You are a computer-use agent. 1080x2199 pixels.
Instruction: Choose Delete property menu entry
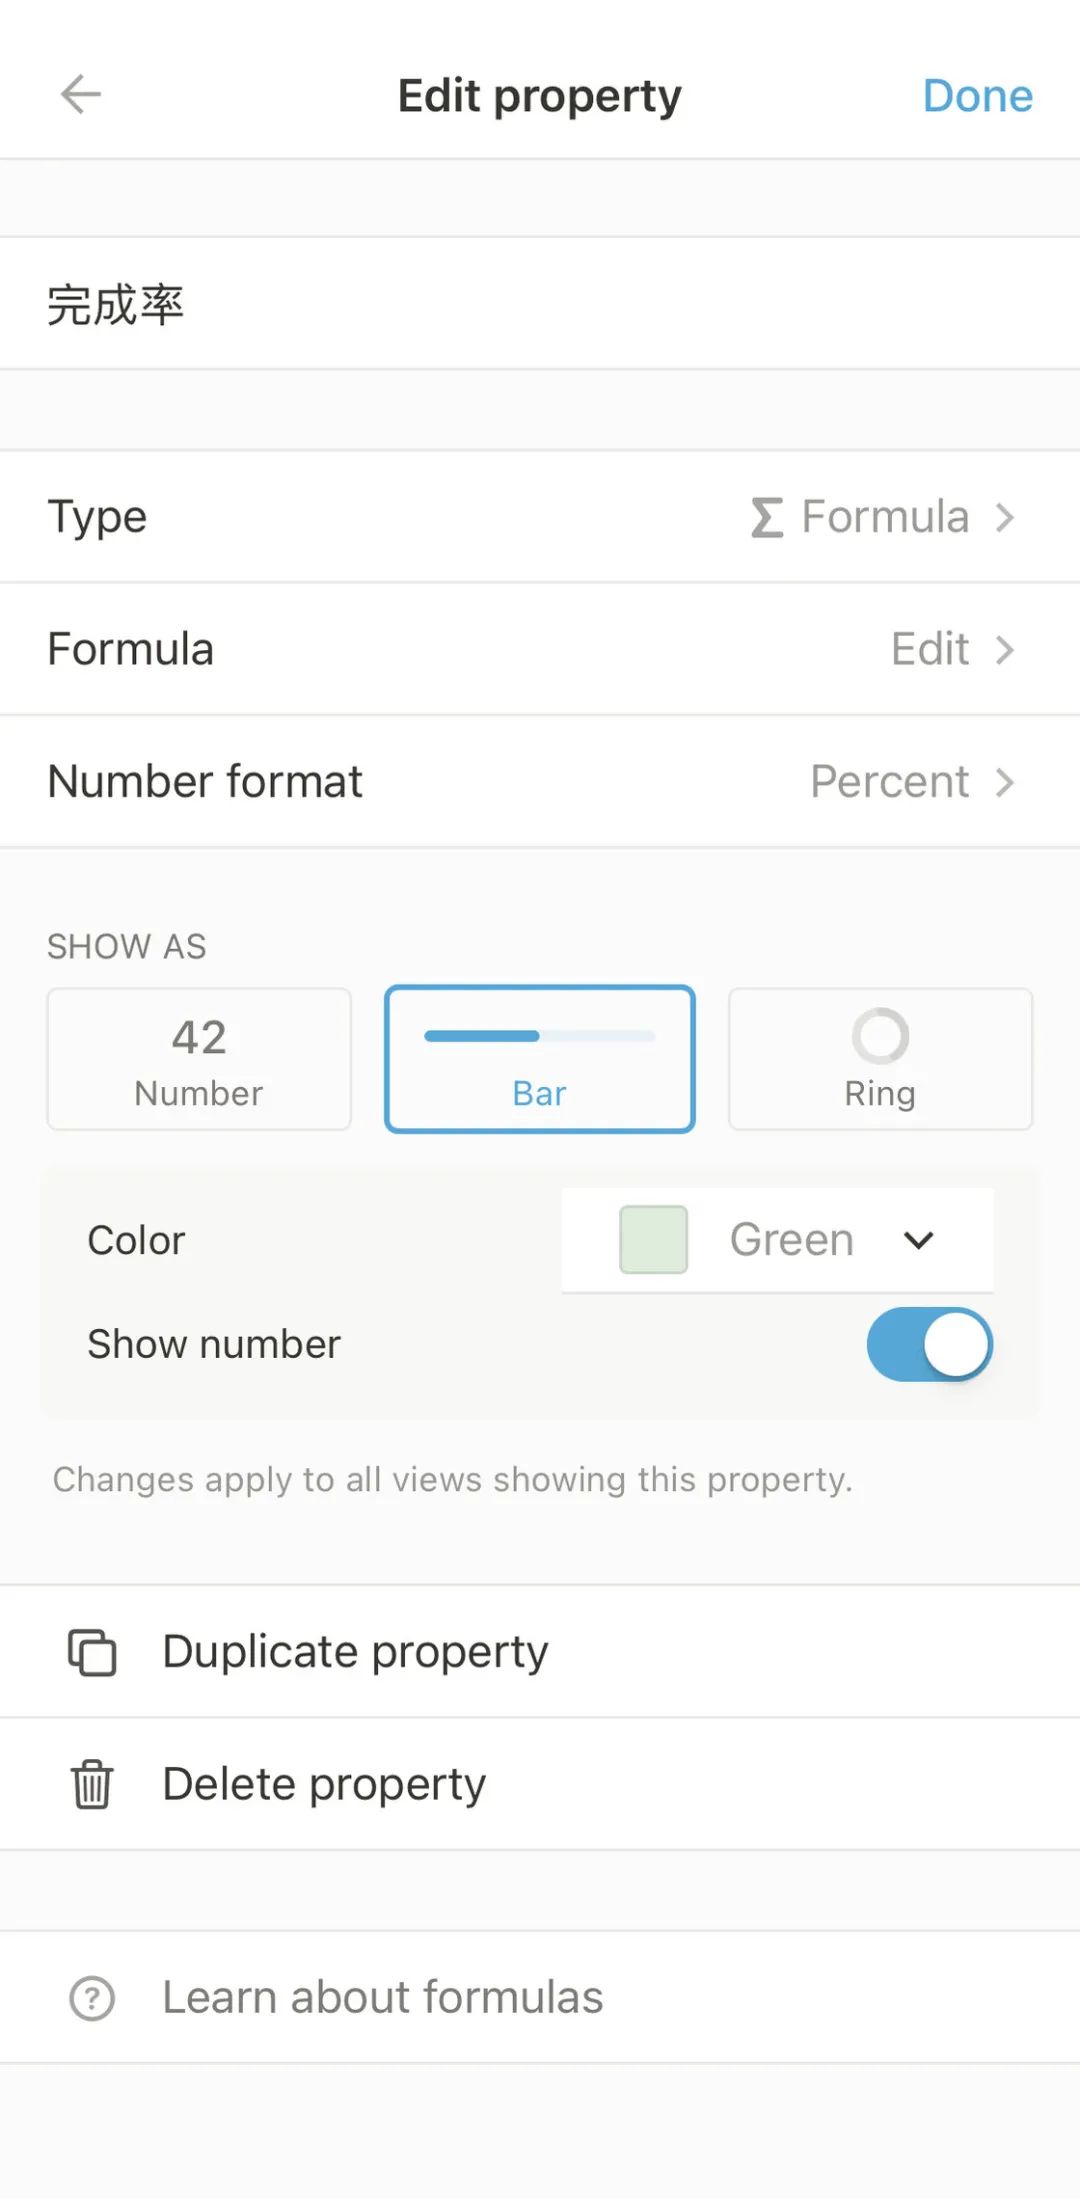click(324, 1785)
